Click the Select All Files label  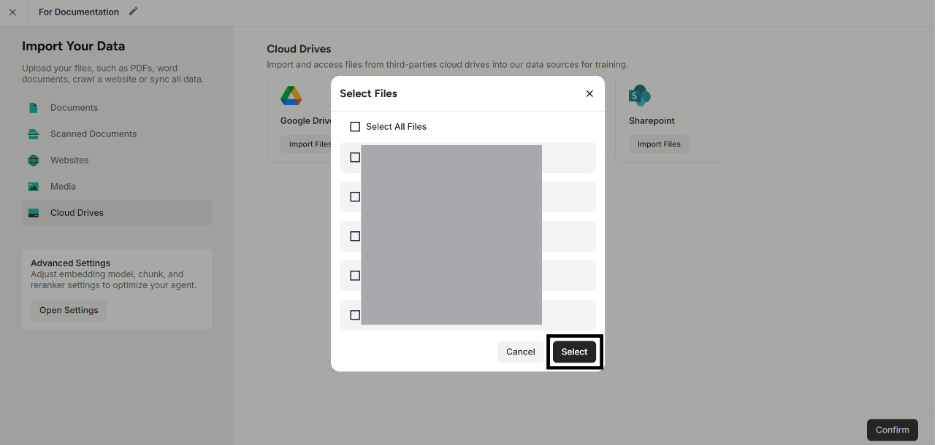coord(396,127)
